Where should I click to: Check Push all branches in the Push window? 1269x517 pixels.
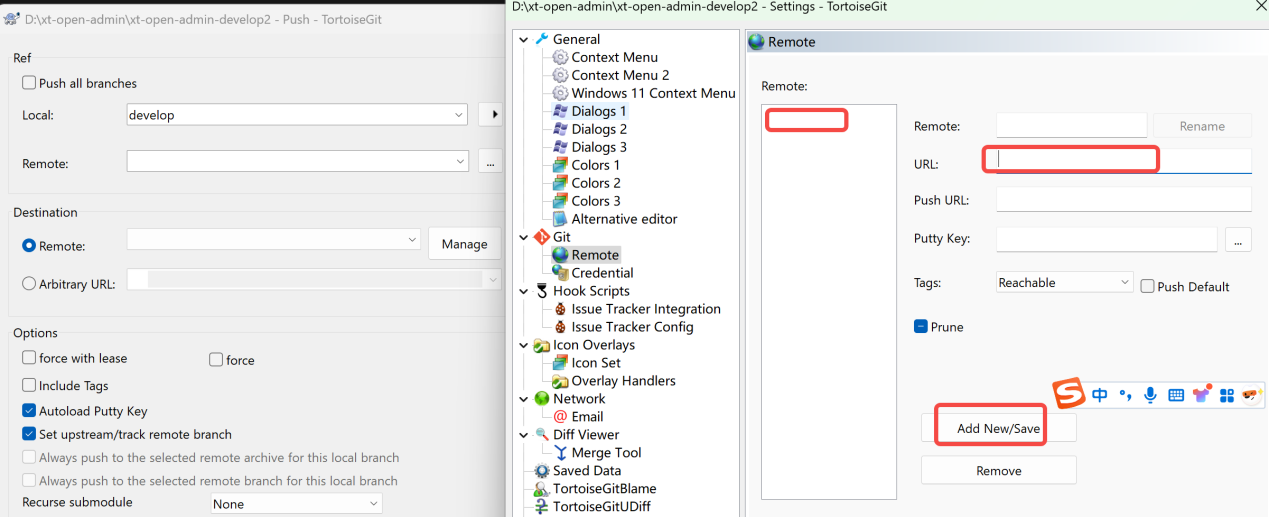pyautogui.click(x=29, y=83)
